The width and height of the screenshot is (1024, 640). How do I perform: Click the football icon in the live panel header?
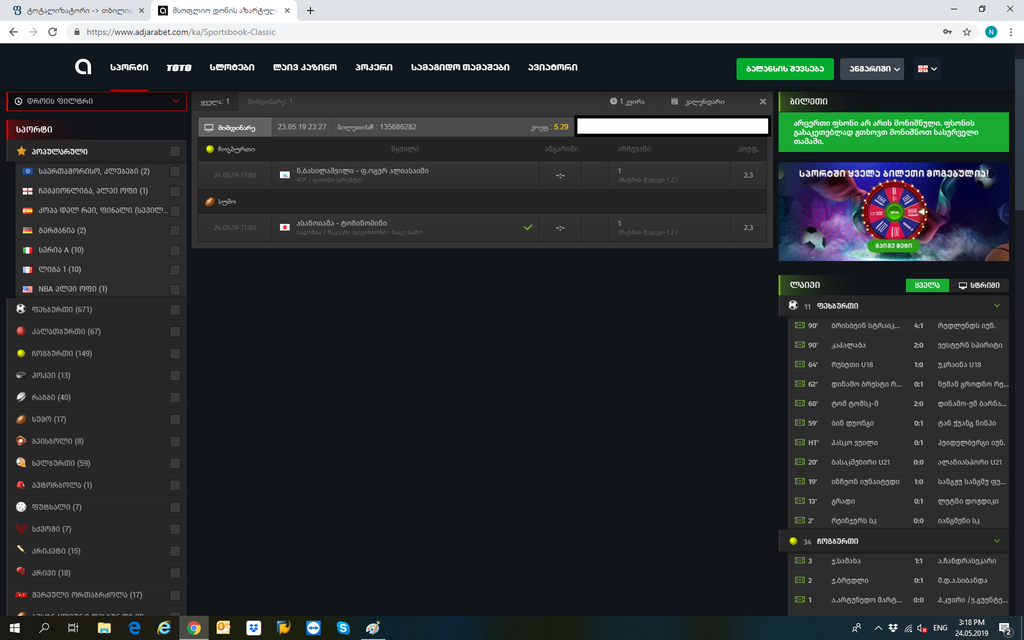tap(793, 305)
